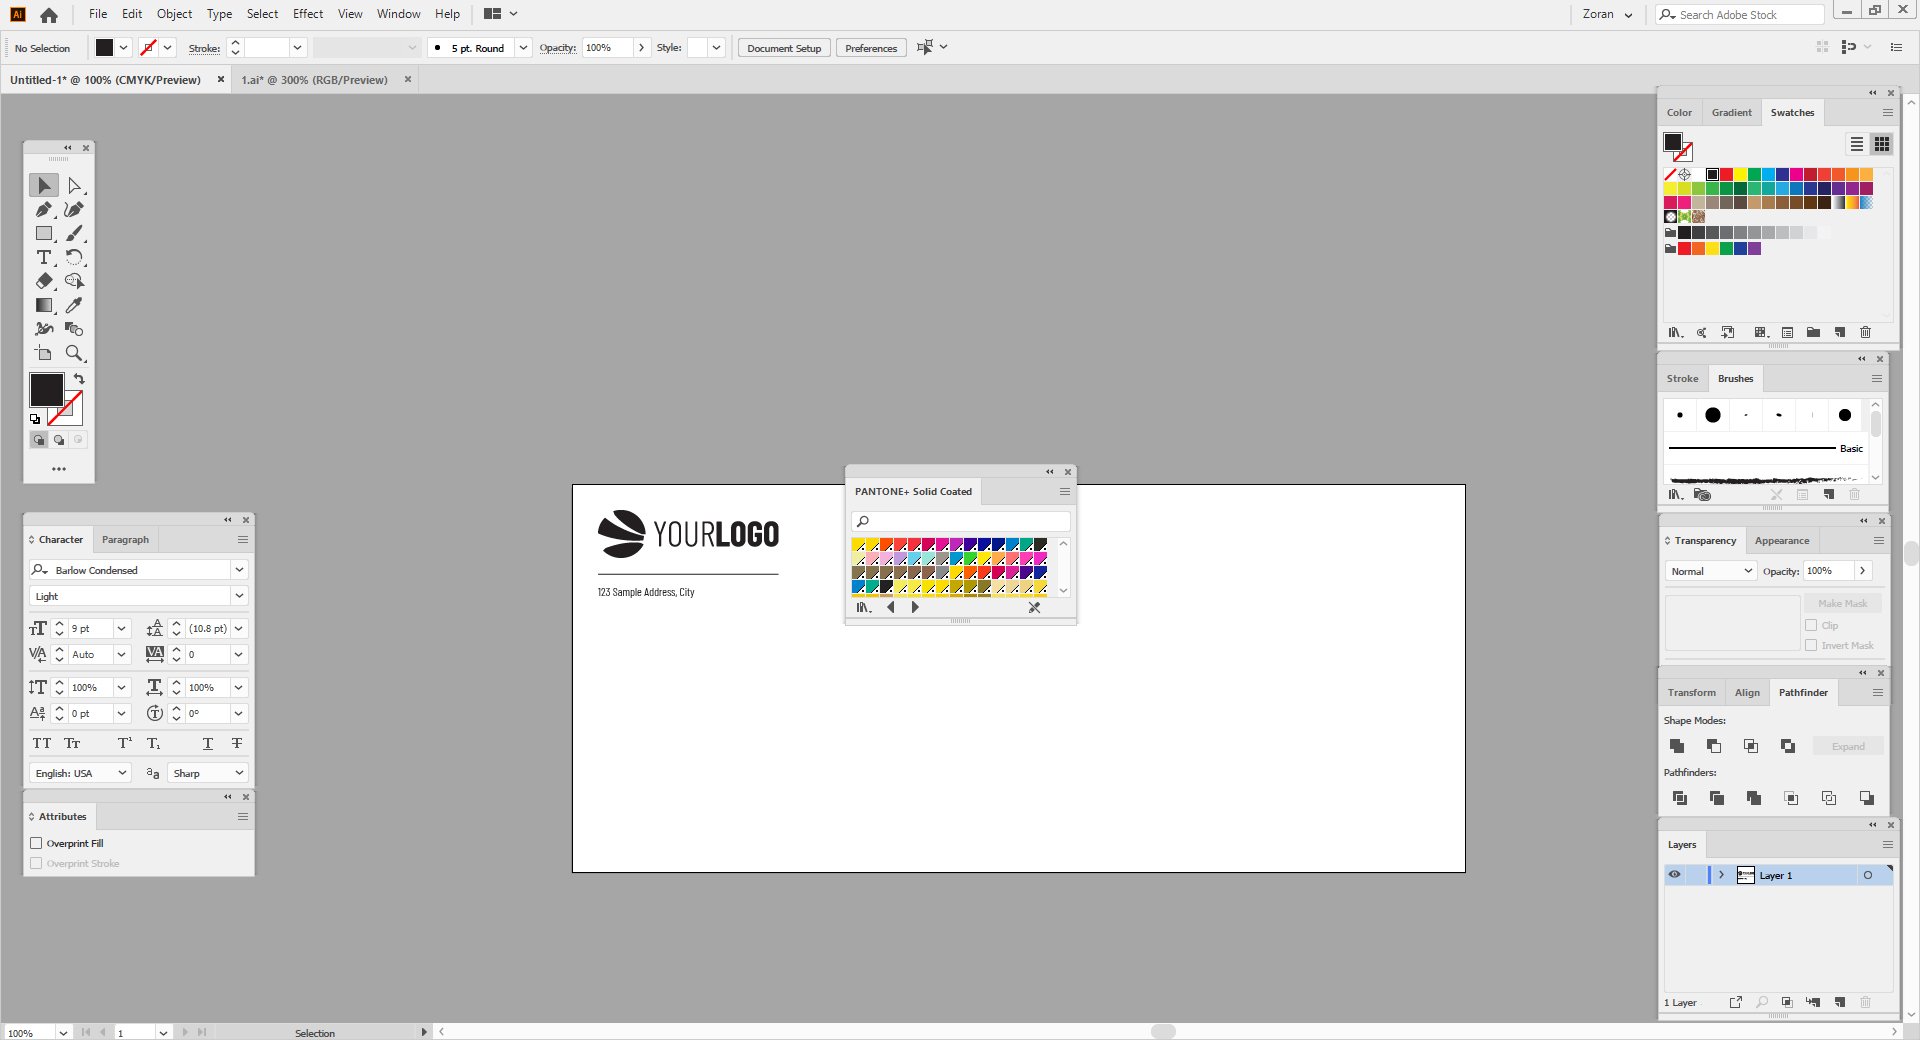Swap fill and stroke colors
The height and width of the screenshot is (1040, 1920).
click(79, 379)
